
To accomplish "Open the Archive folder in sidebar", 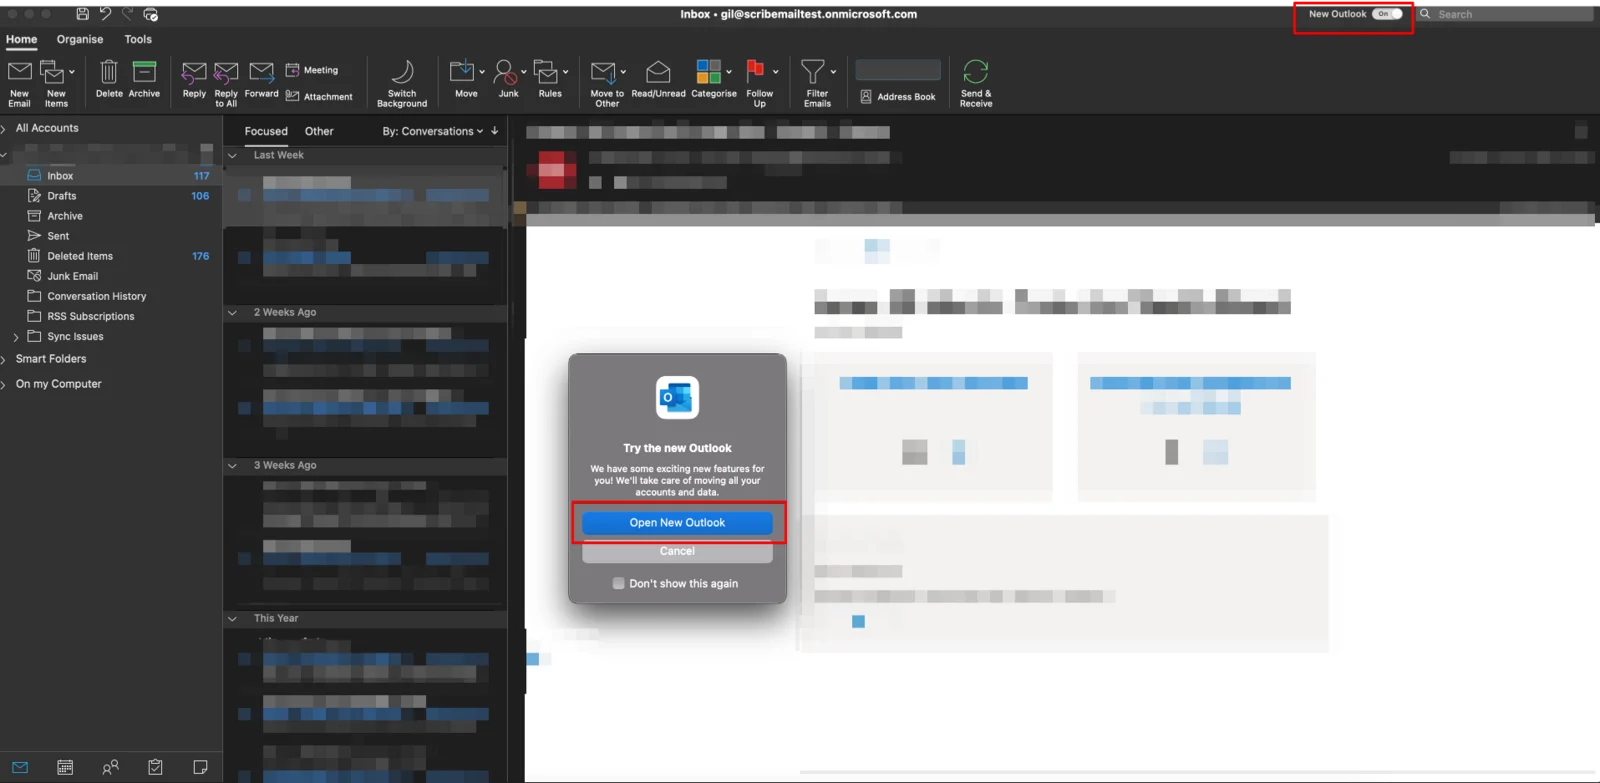I will pyautogui.click(x=111, y=216).
